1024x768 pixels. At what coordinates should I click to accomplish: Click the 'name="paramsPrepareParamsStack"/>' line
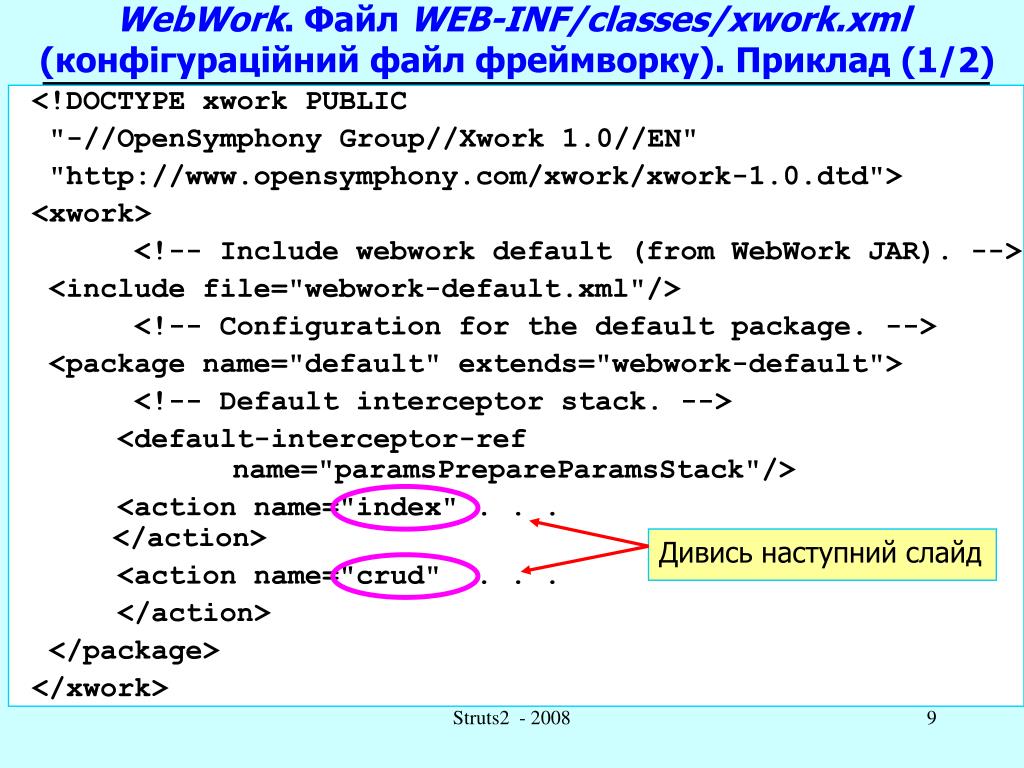(514, 470)
